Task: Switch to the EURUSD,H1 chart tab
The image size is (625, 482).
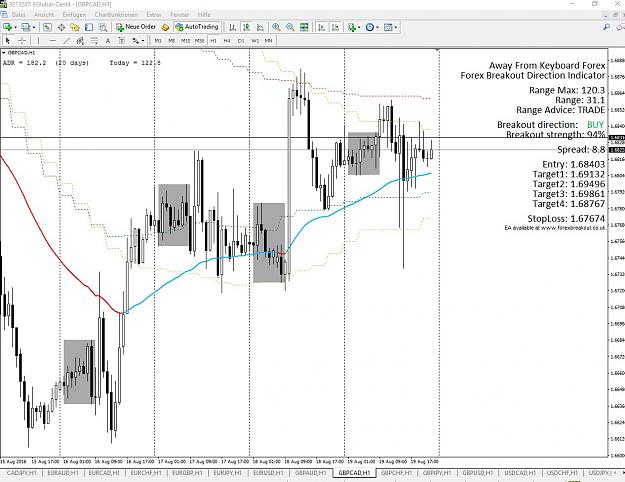Action: (x=268, y=473)
